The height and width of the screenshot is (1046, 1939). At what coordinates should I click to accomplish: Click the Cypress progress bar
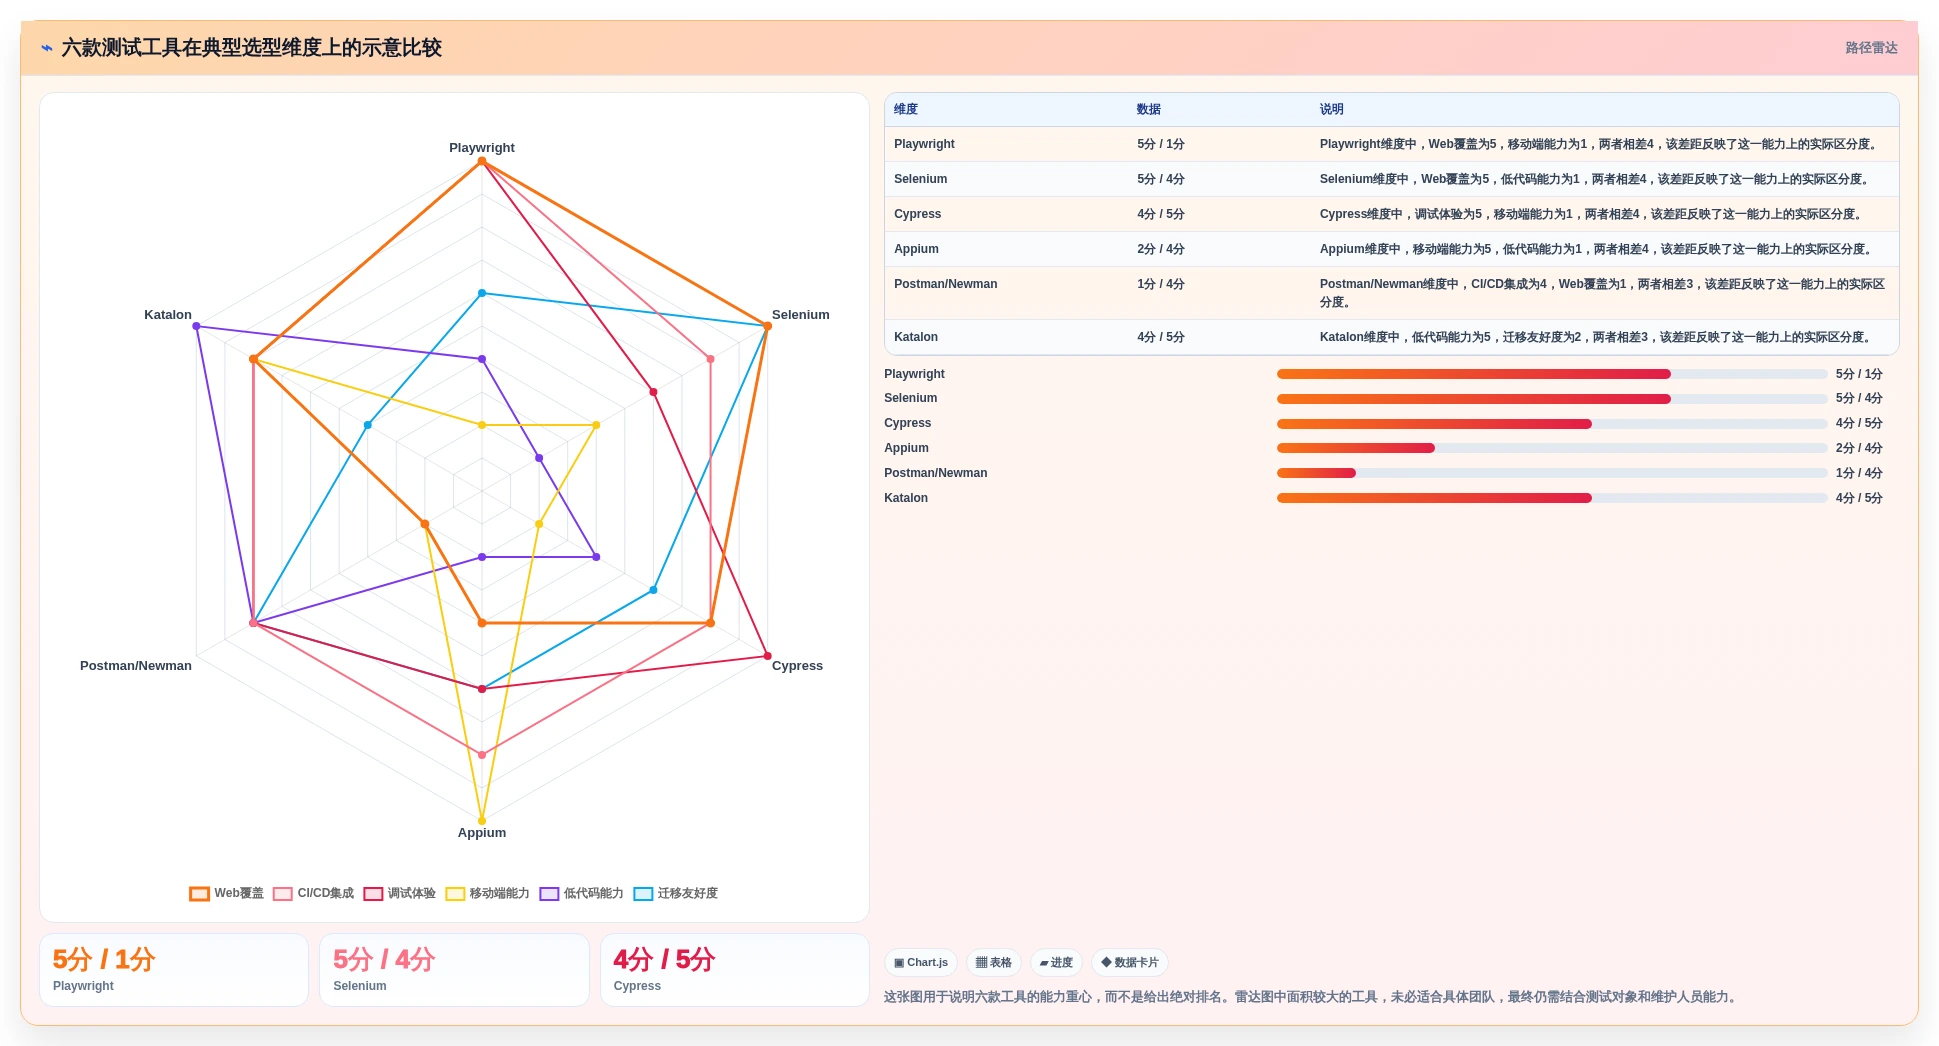click(x=1552, y=424)
